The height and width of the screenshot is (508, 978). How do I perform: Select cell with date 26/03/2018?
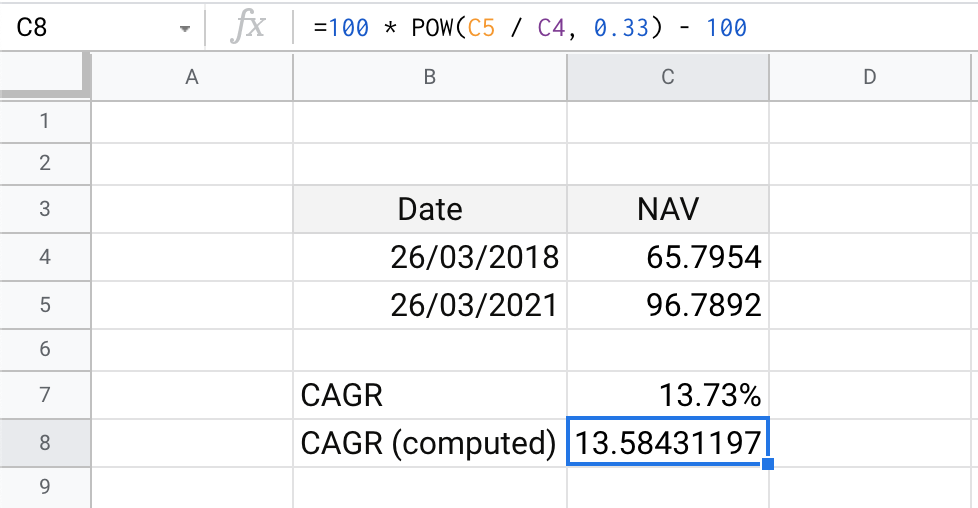(x=430, y=256)
